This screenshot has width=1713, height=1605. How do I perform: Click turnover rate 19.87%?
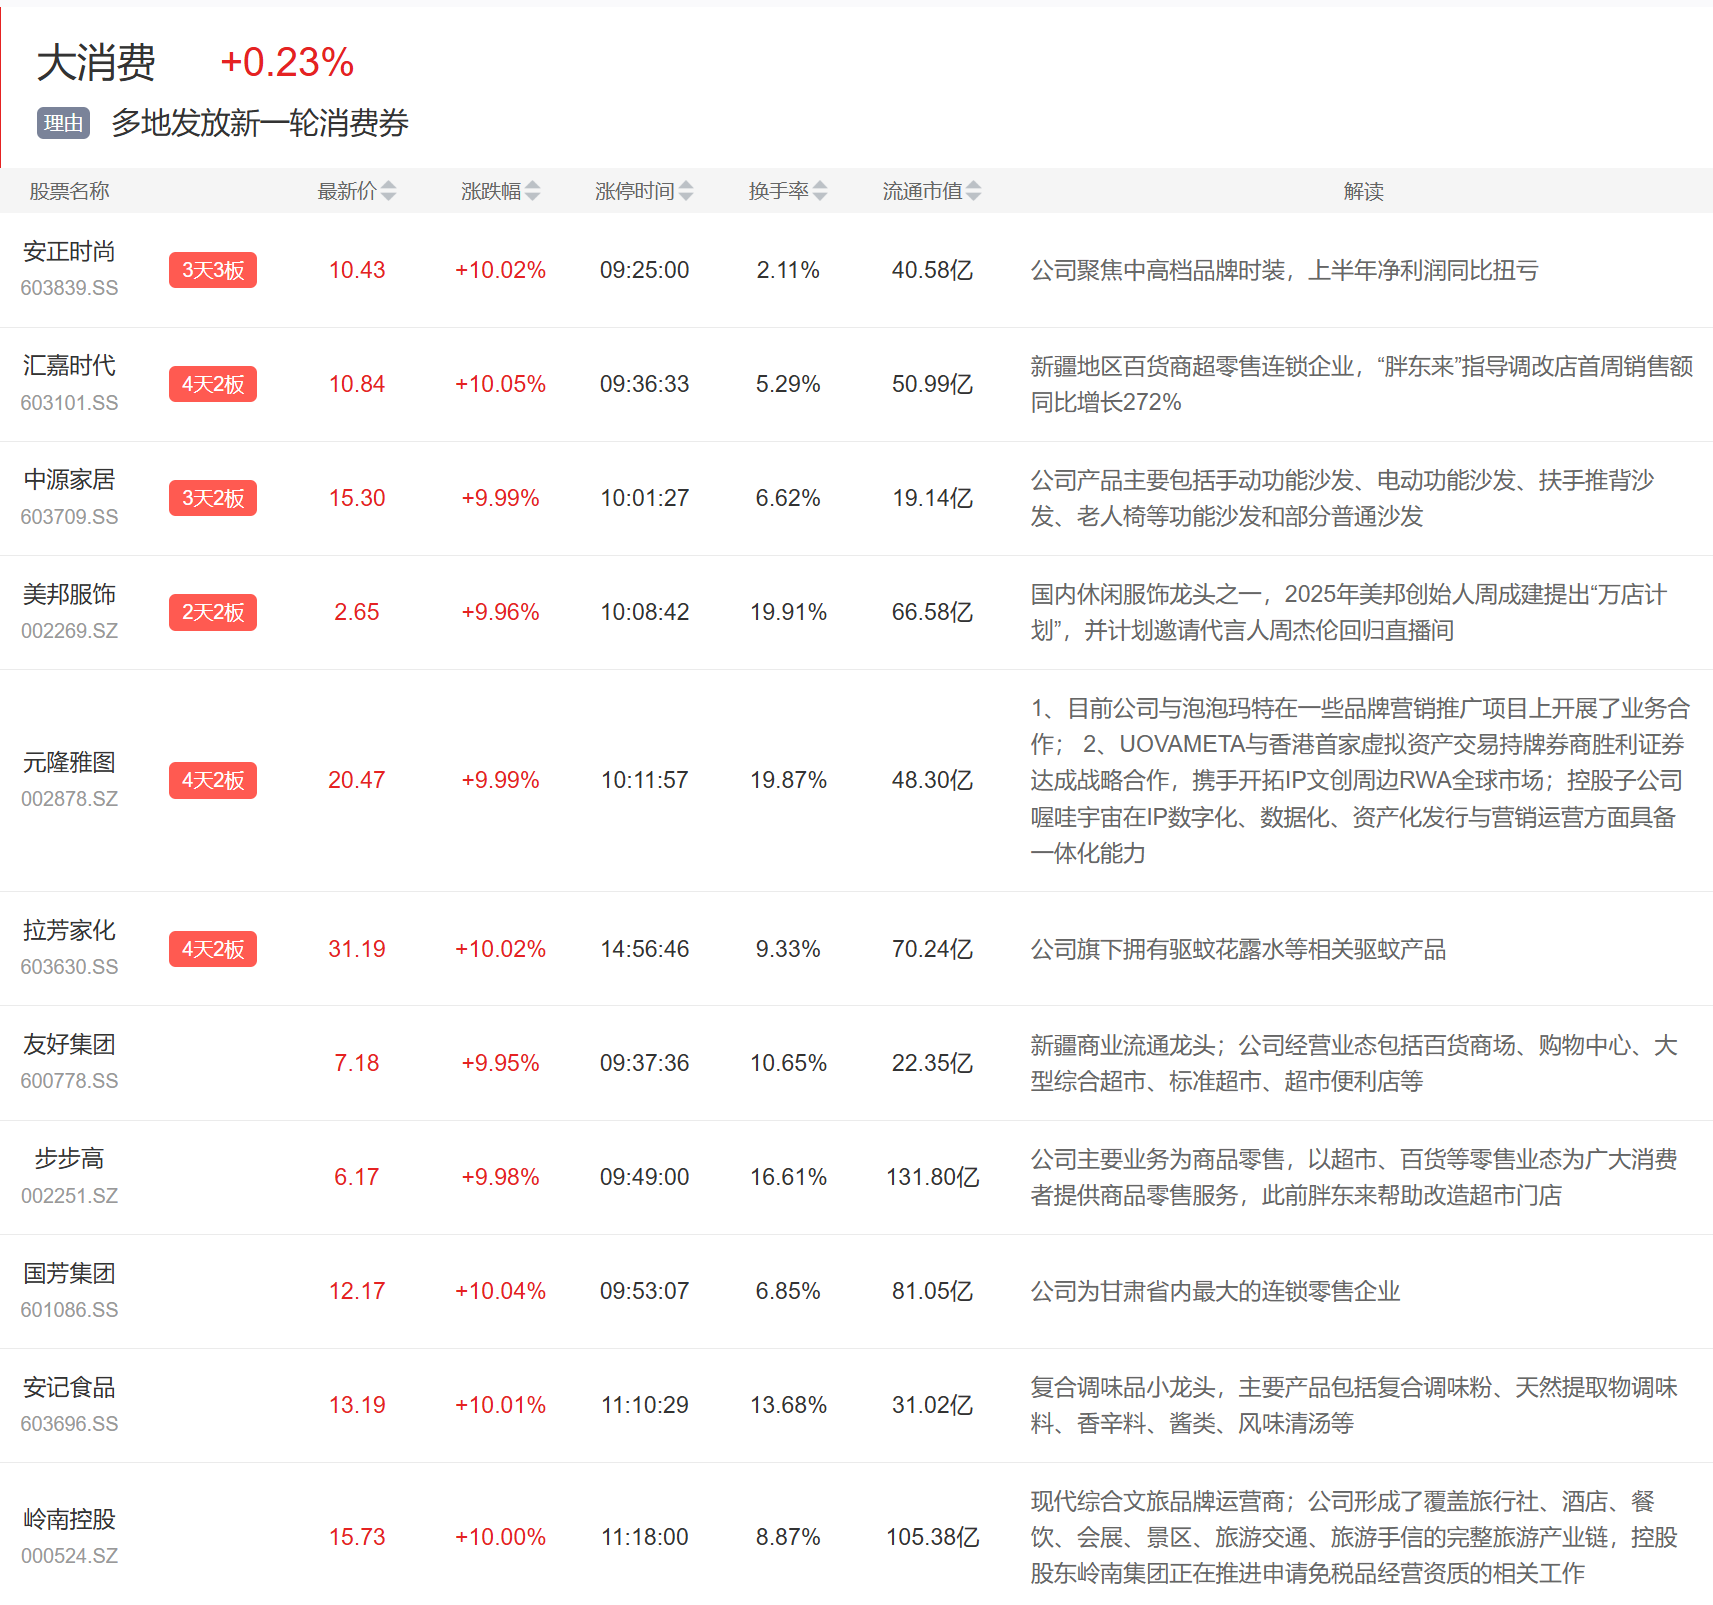point(789,780)
